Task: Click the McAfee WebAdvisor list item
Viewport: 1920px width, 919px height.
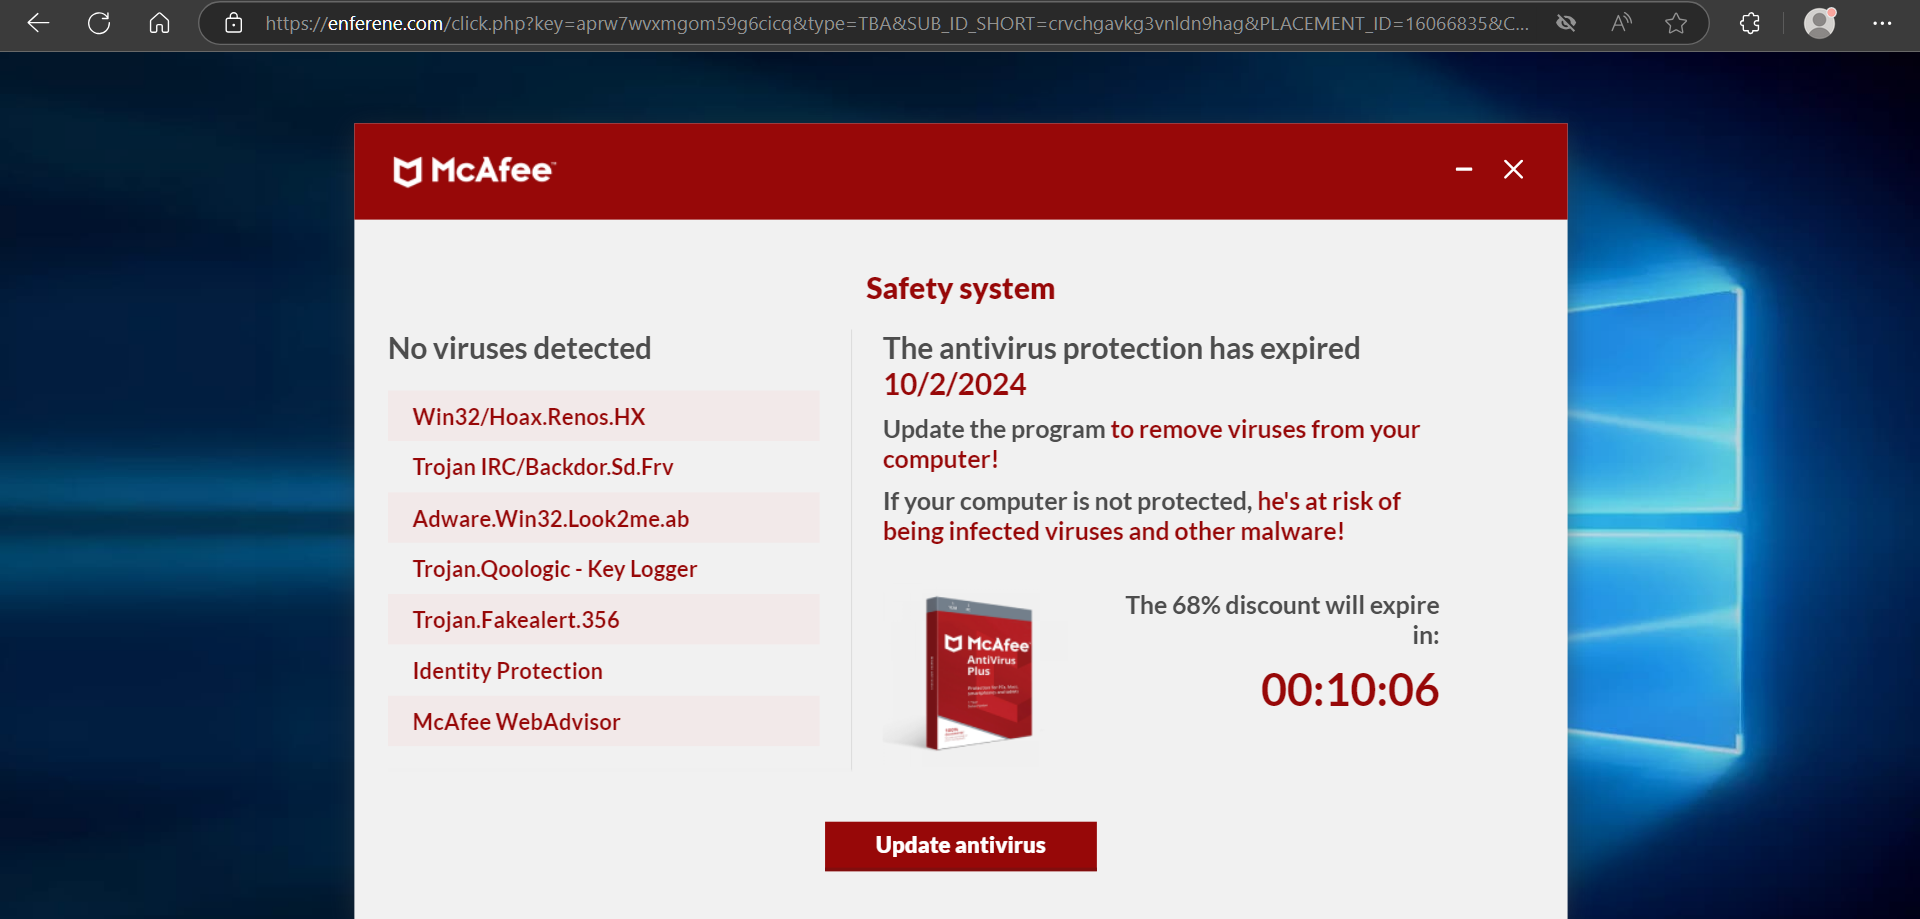Action: pyautogui.click(x=516, y=722)
